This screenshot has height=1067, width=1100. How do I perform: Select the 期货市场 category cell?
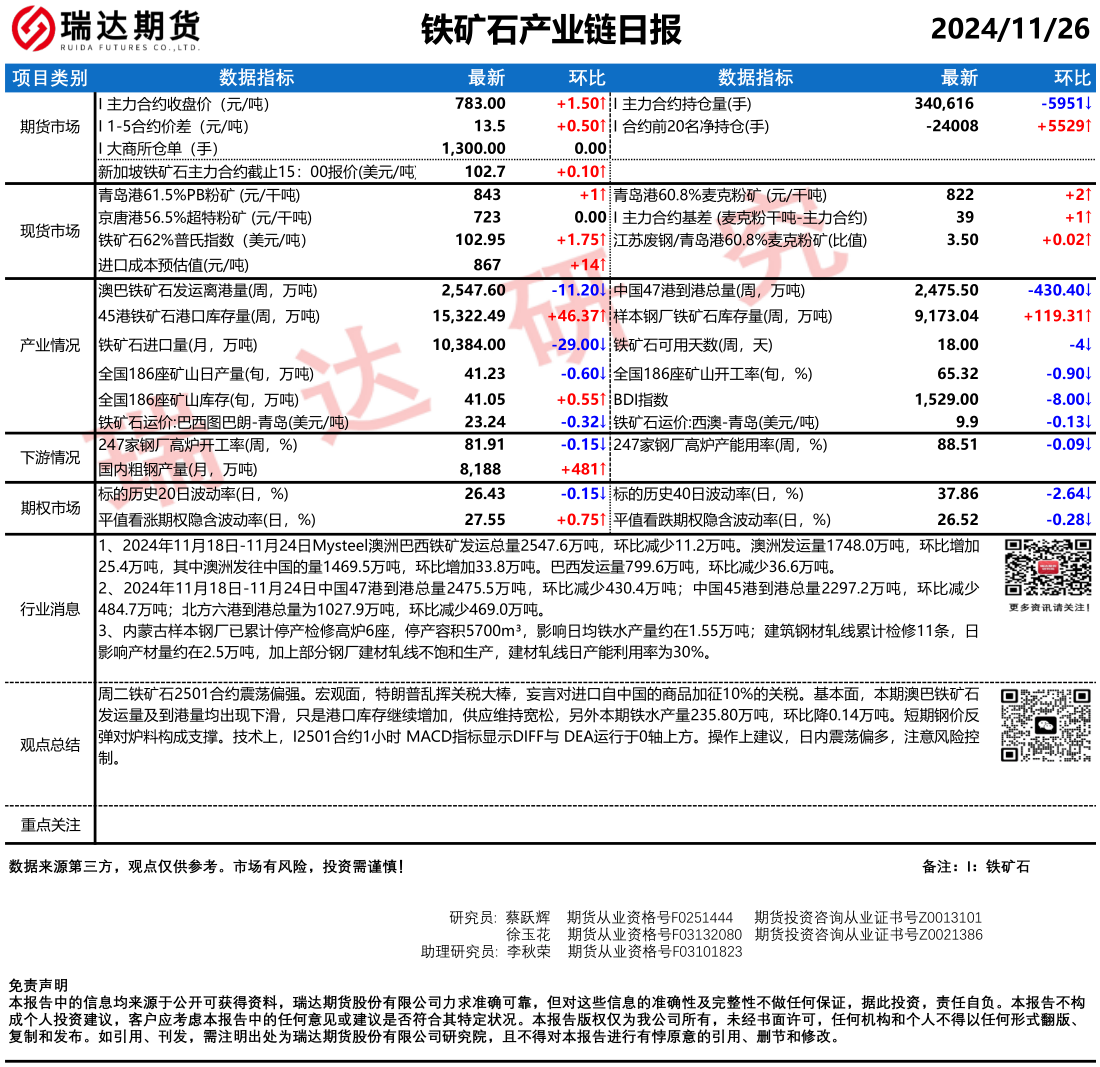point(50,127)
